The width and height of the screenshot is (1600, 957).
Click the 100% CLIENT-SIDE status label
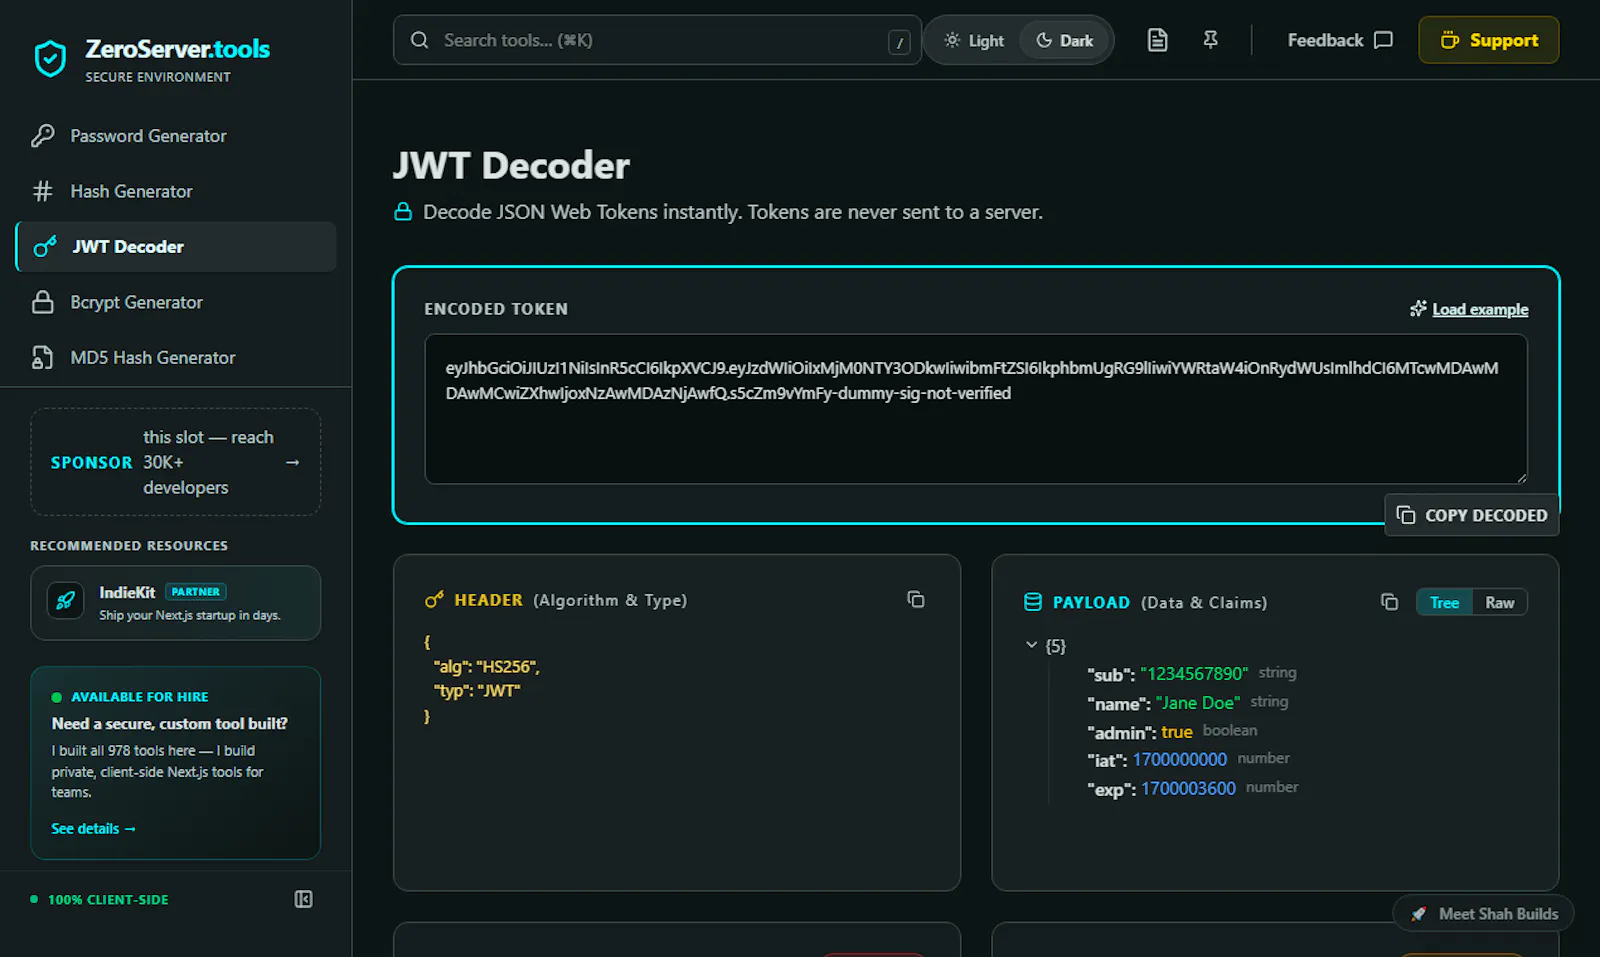click(108, 899)
